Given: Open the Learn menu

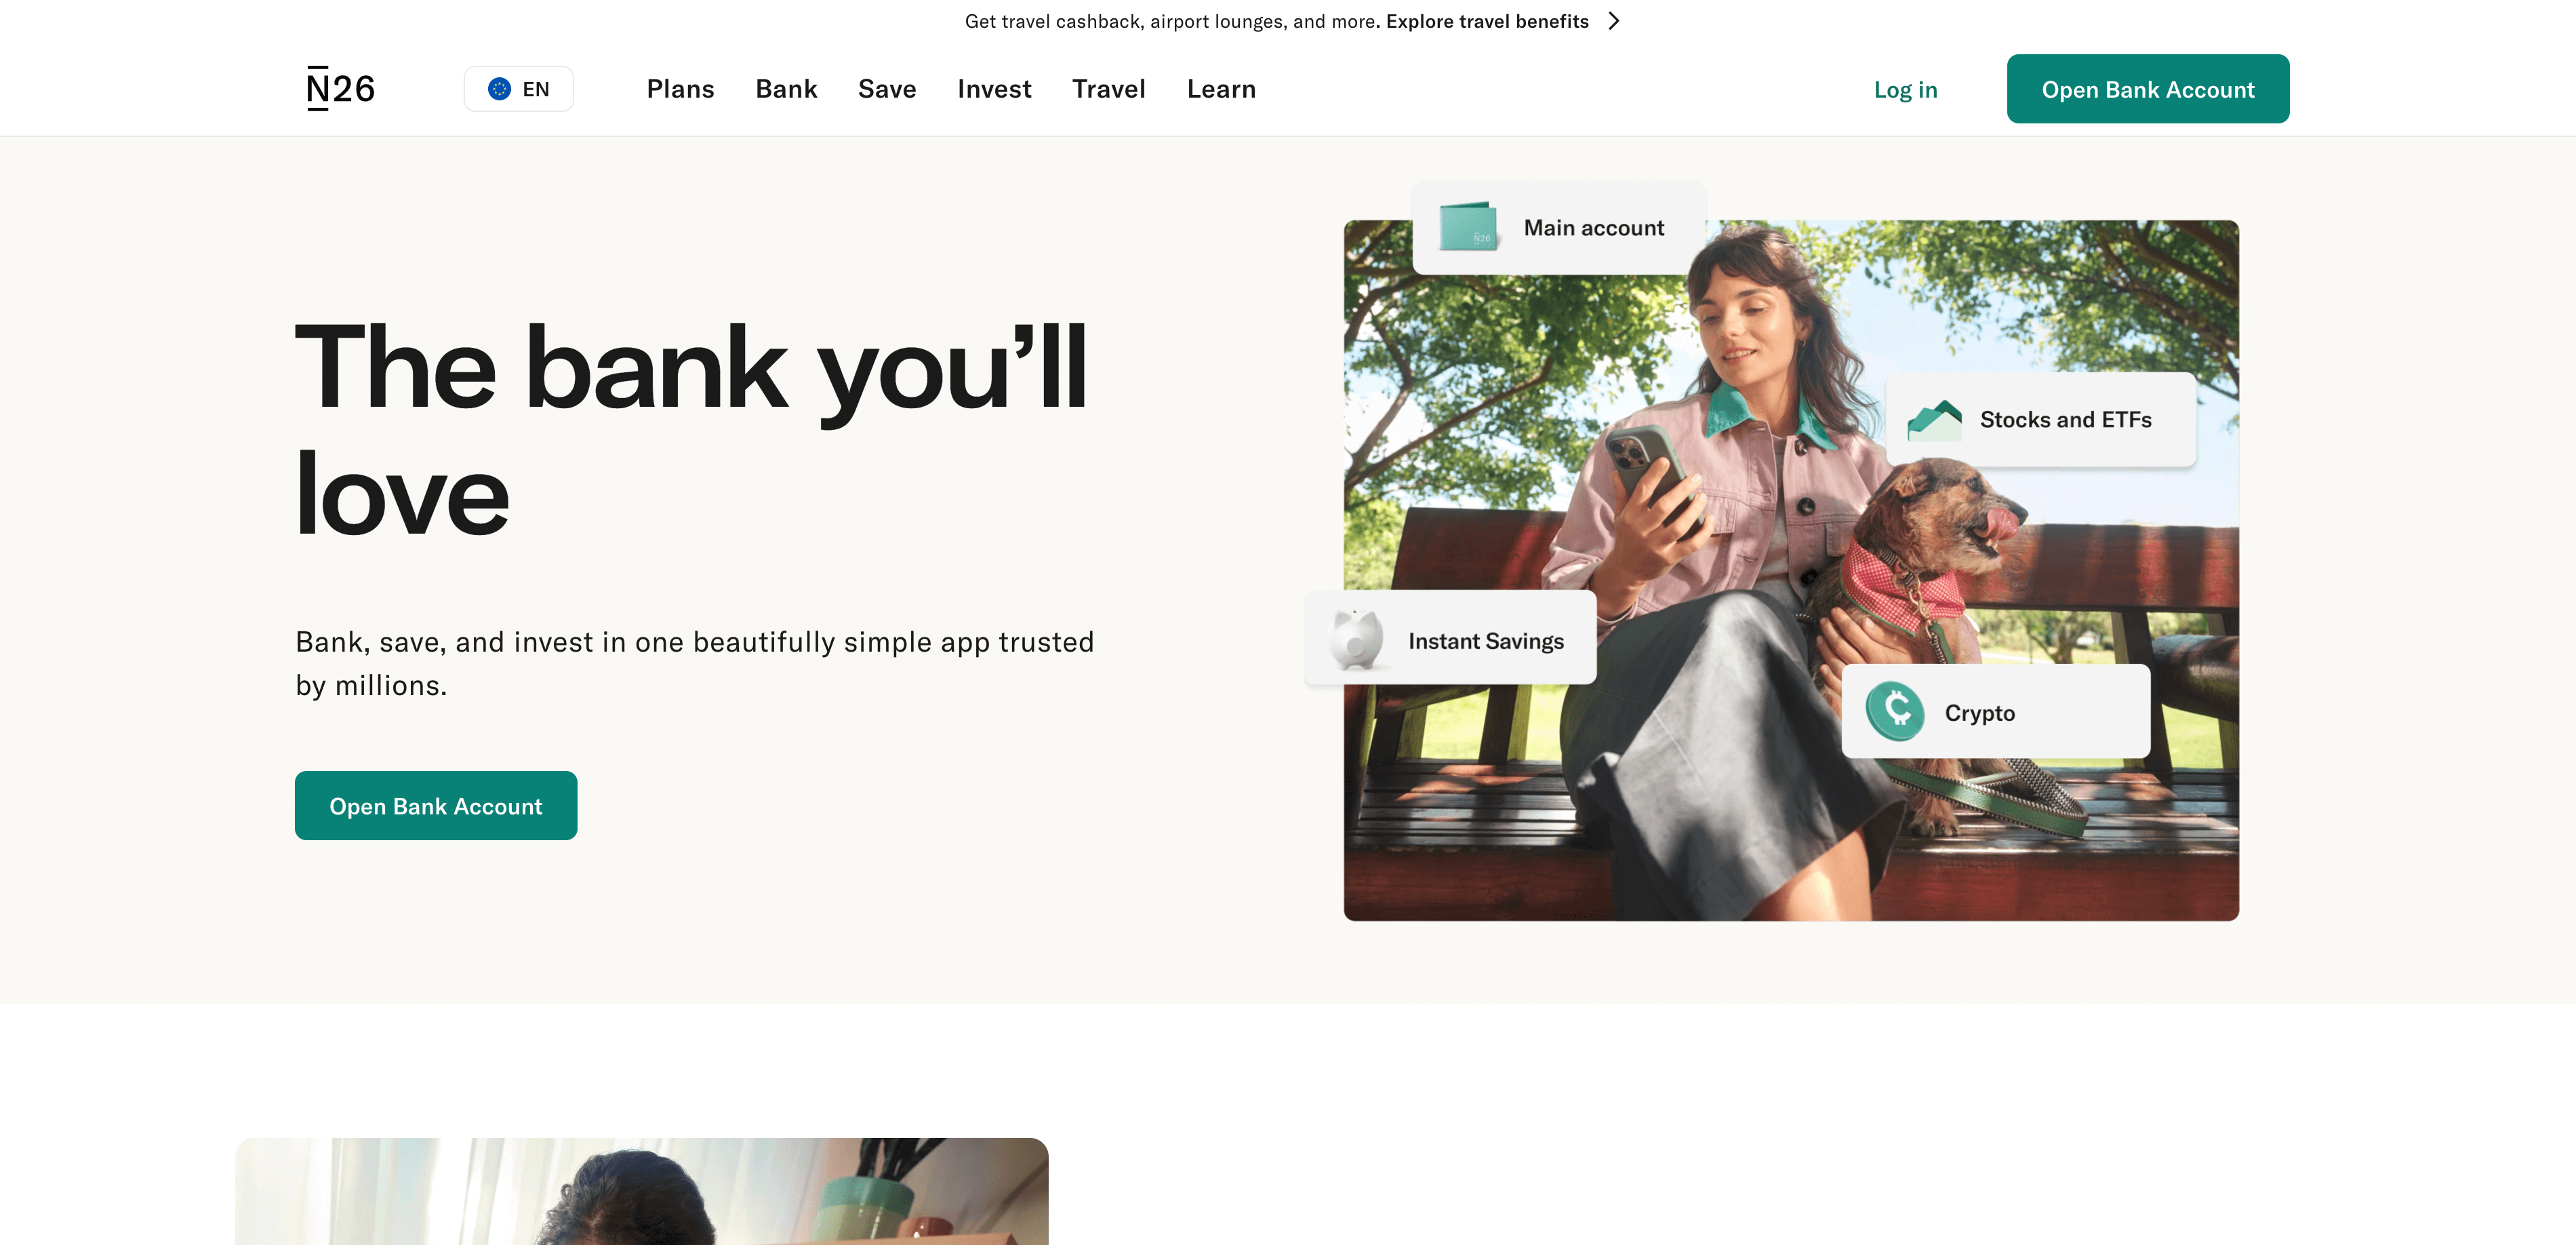Looking at the screenshot, I should tap(1221, 89).
